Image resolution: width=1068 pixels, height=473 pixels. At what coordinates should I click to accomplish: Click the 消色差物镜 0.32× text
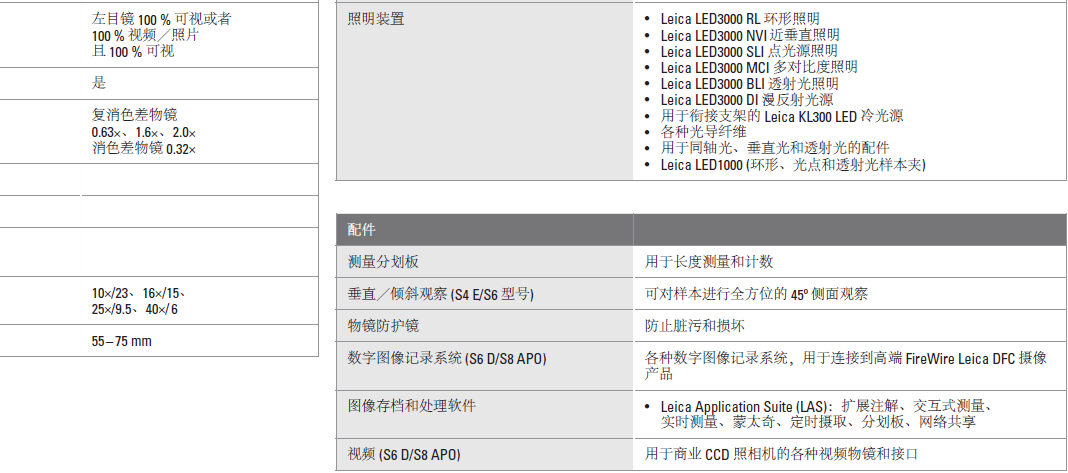(144, 148)
